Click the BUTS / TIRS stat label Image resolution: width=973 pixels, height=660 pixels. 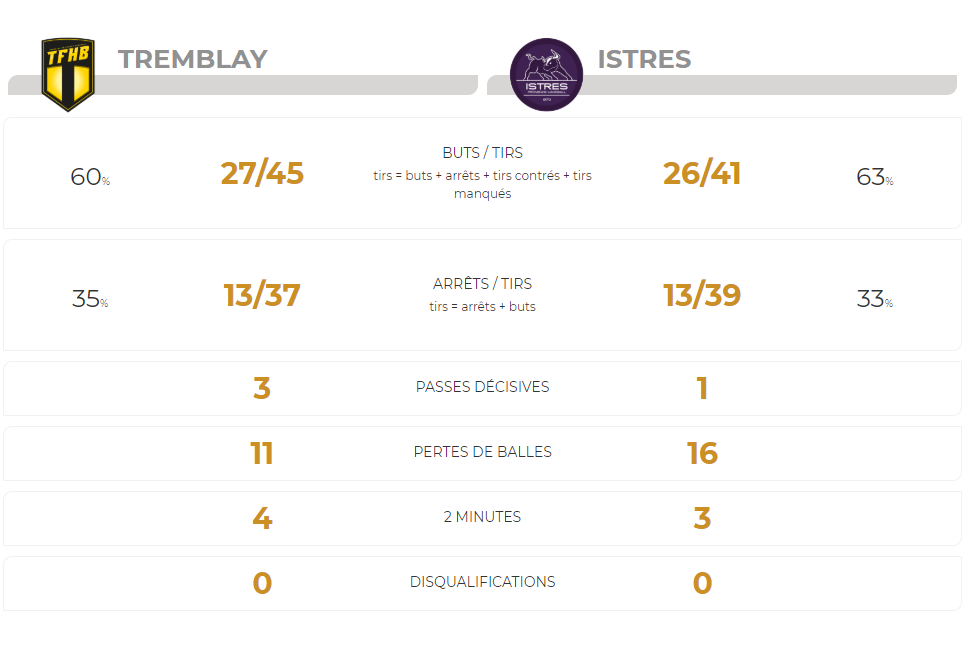point(482,153)
